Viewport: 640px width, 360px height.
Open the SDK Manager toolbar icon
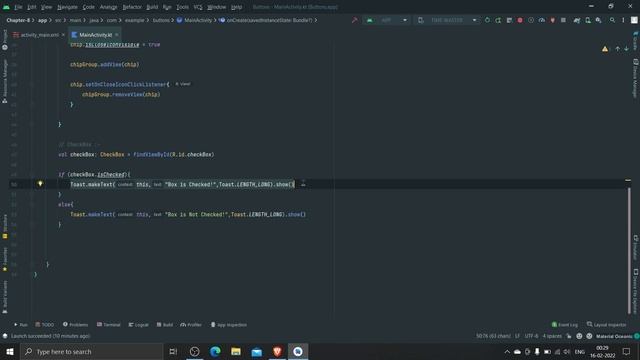(x=598, y=20)
